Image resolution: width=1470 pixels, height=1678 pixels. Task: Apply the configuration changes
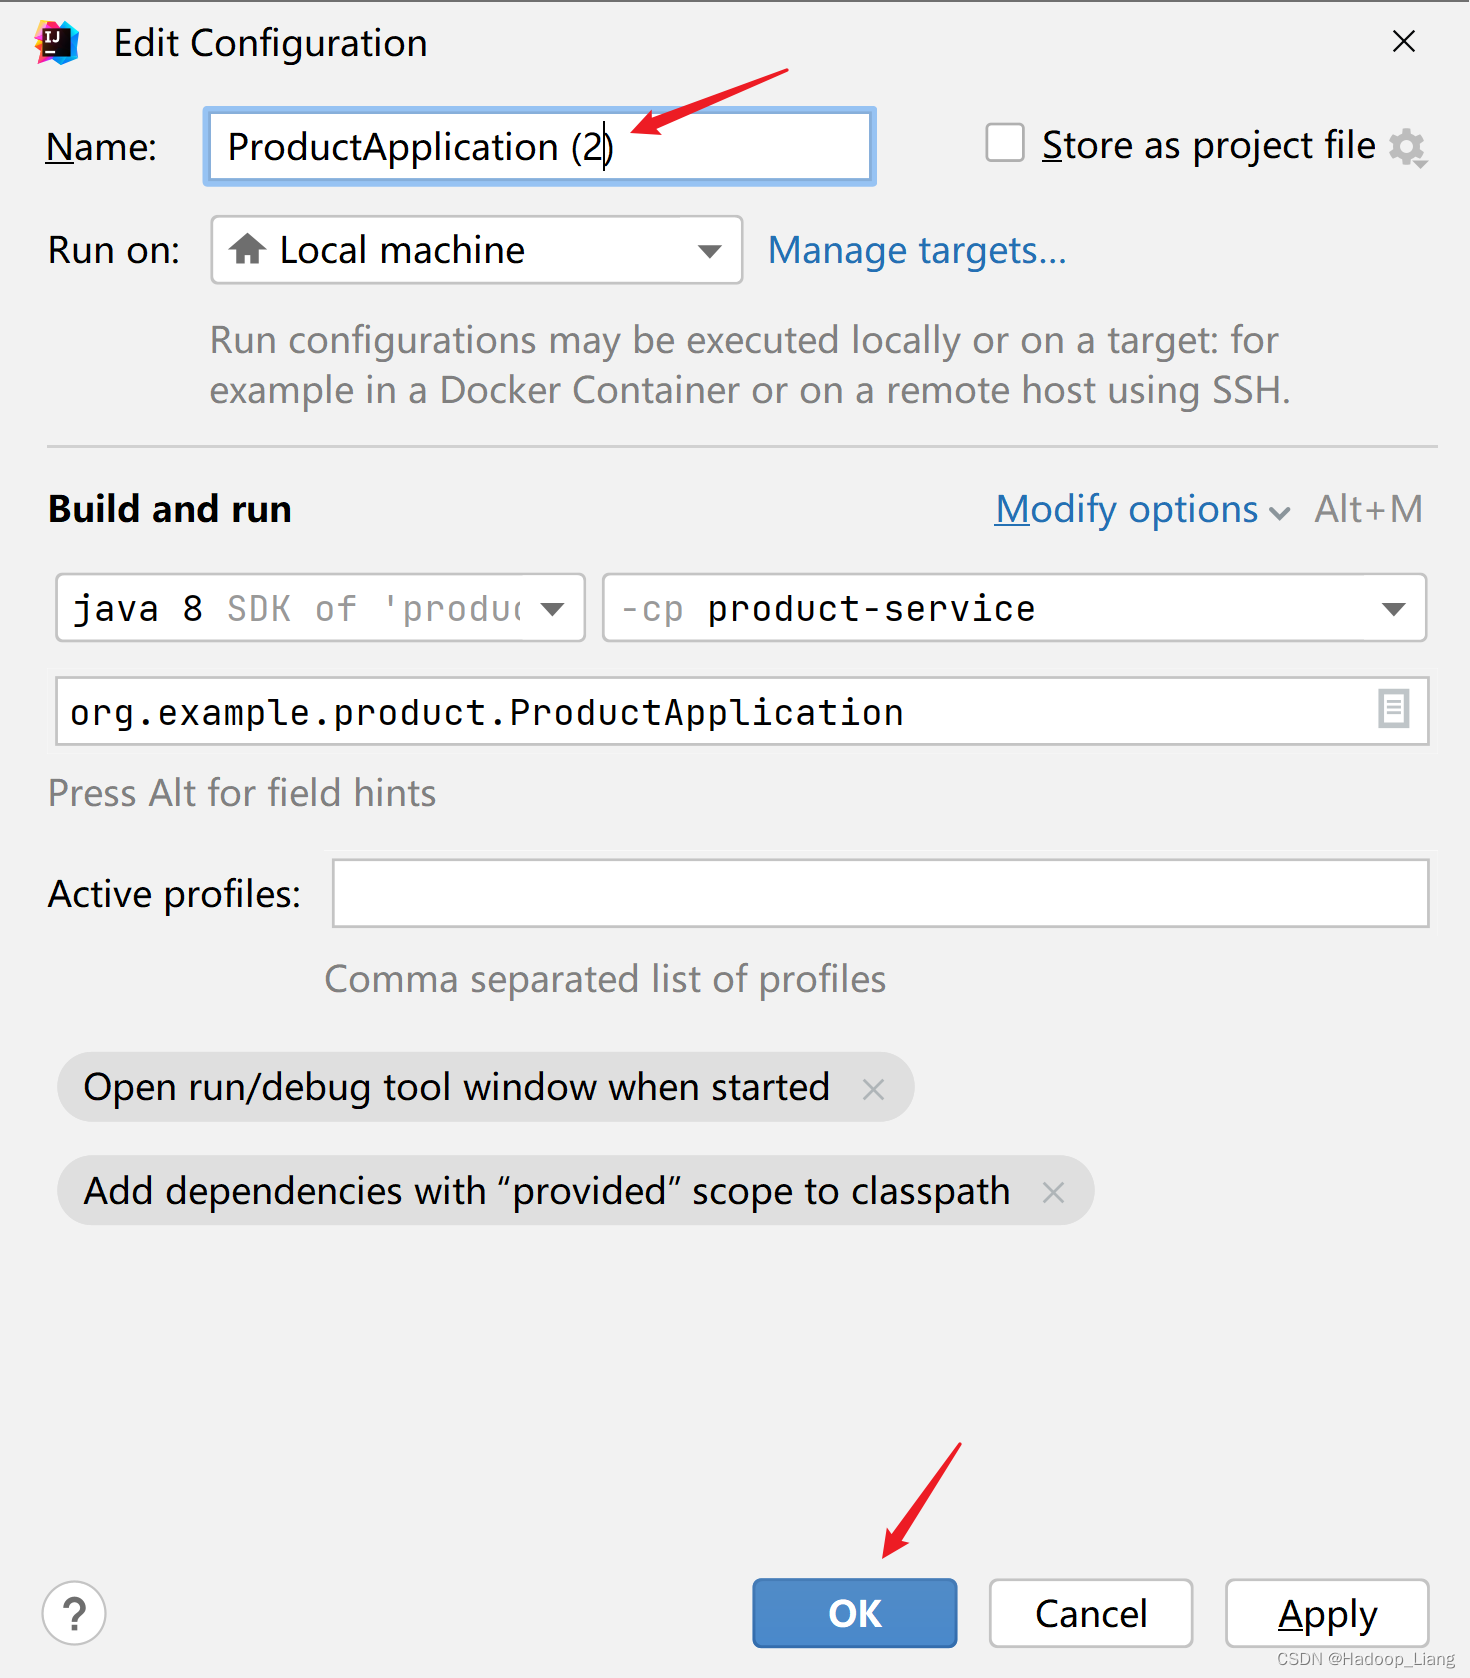[1326, 1613]
